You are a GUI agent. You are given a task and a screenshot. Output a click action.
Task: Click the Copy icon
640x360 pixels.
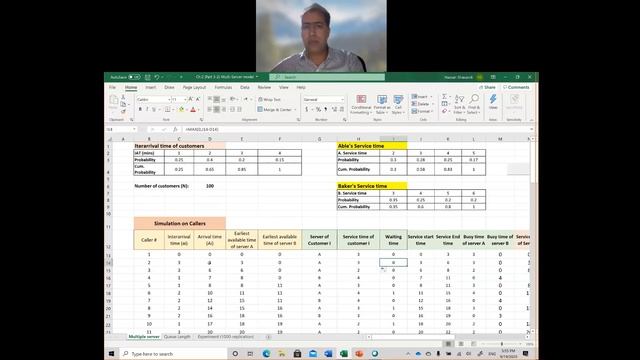tap(123, 104)
